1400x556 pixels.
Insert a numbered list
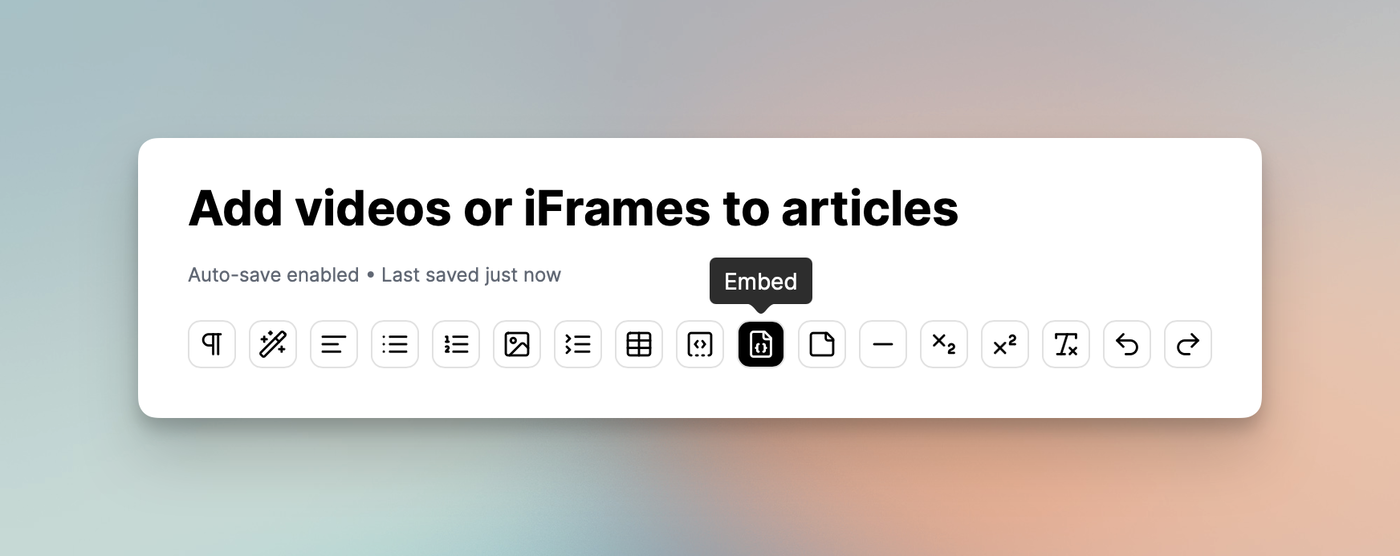[x=456, y=344]
